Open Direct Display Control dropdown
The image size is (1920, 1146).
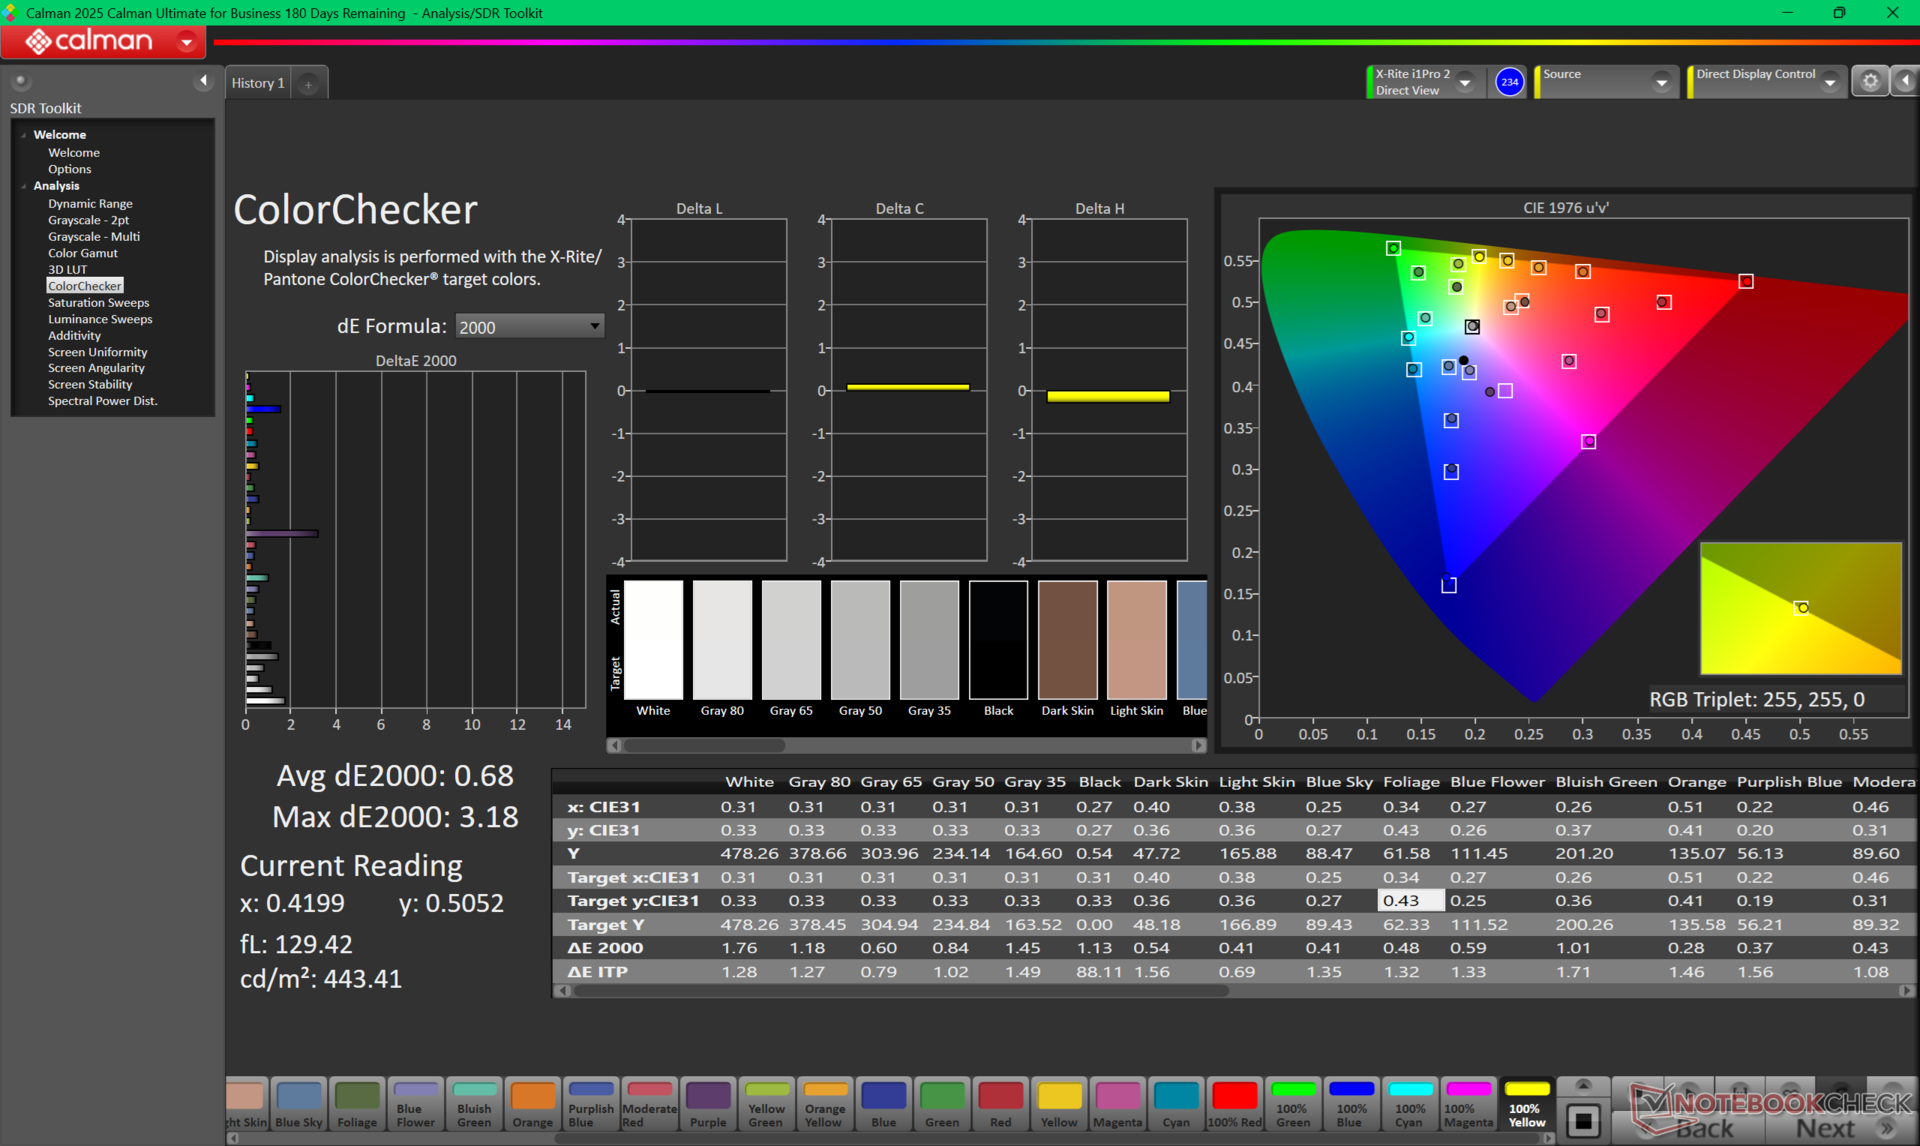click(1829, 82)
